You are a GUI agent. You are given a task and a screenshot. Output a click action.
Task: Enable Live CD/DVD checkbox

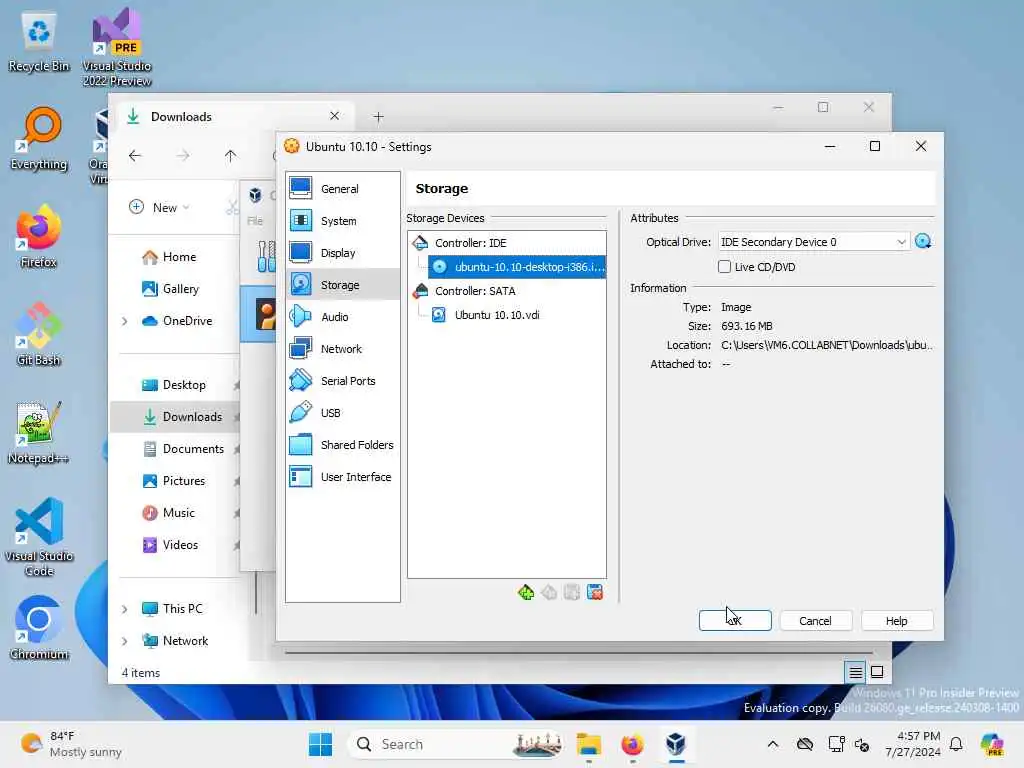(724, 266)
